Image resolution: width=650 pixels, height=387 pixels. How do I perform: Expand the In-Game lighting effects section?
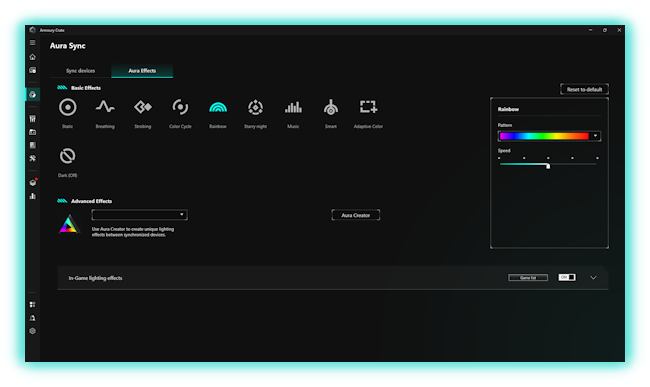pyautogui.click(x=593, y=278)
